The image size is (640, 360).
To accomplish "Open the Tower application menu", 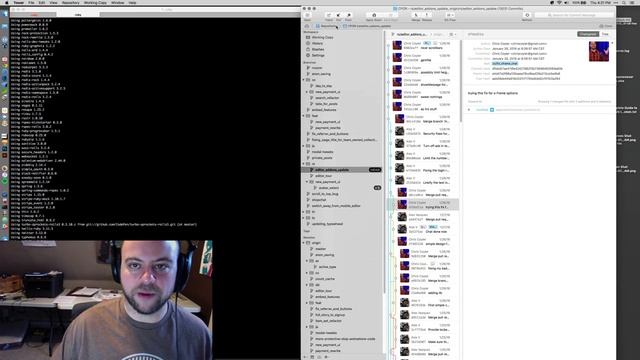I will click(18, 2).
